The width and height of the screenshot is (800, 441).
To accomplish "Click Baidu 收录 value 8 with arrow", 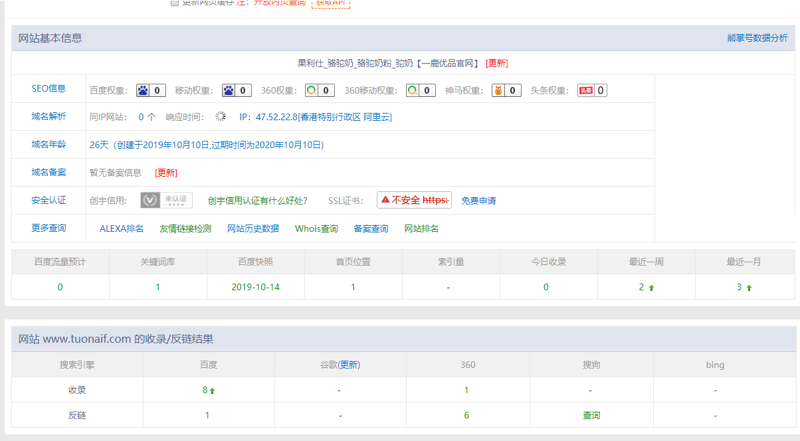I will click(208, 390).
